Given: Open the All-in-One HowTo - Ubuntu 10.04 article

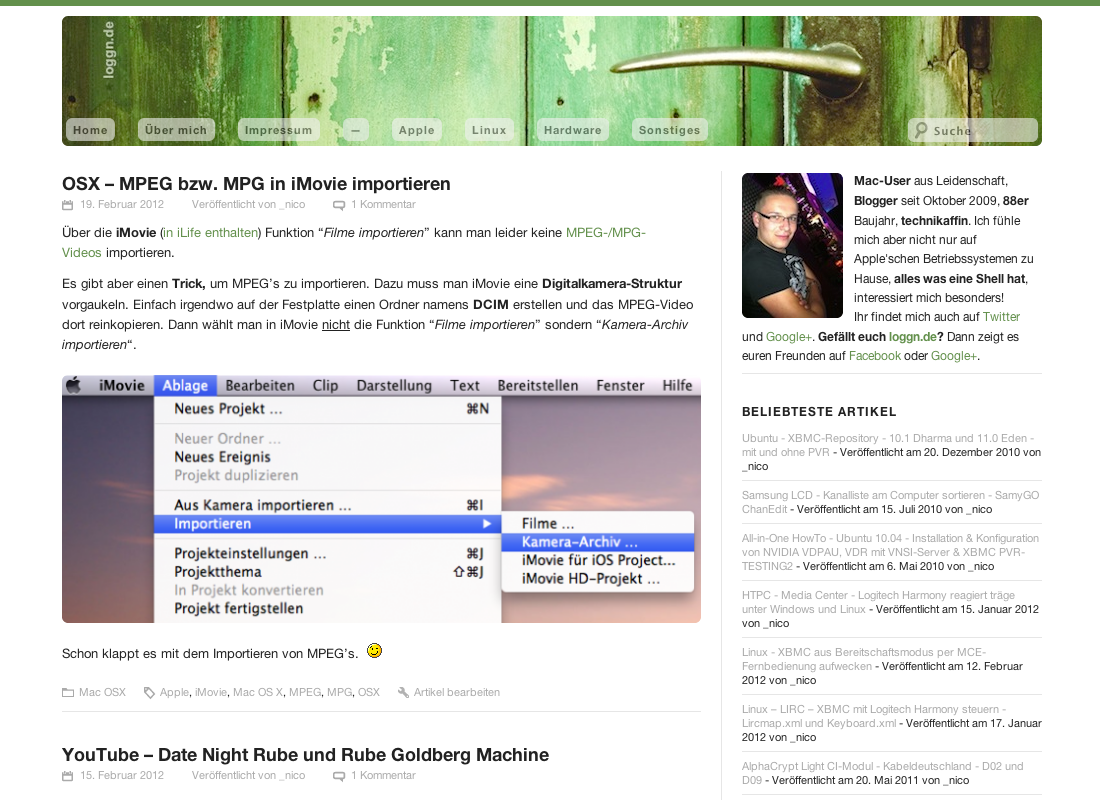Looking at the screenshot, I should (x=890, y=552).
